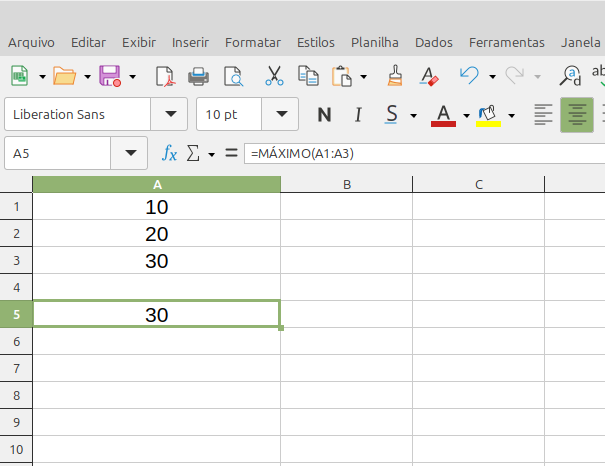The height and width of the screenshot is (466, 605).
Task: Open the Name Box dropdown
Action: click(x=130, y=153)
